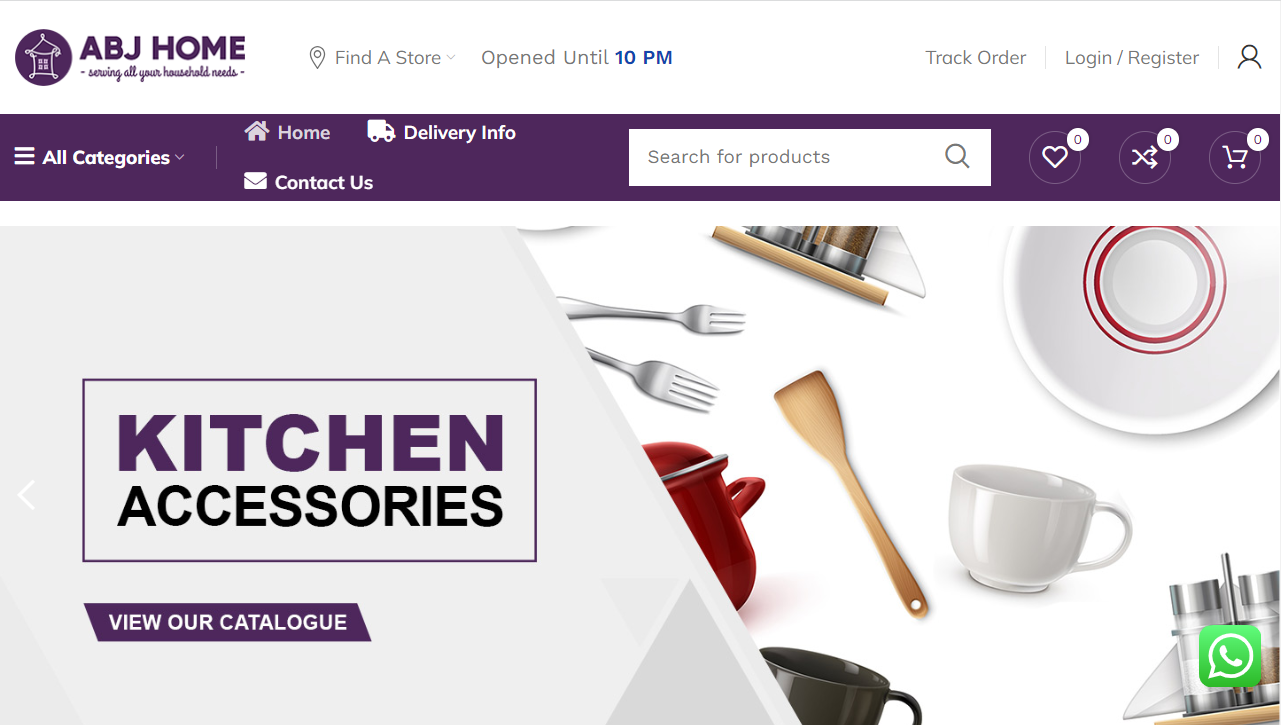This screenshot has width=1281, height=725.
Task: Go to previous banner slide arrow
Action: point(26,495)
